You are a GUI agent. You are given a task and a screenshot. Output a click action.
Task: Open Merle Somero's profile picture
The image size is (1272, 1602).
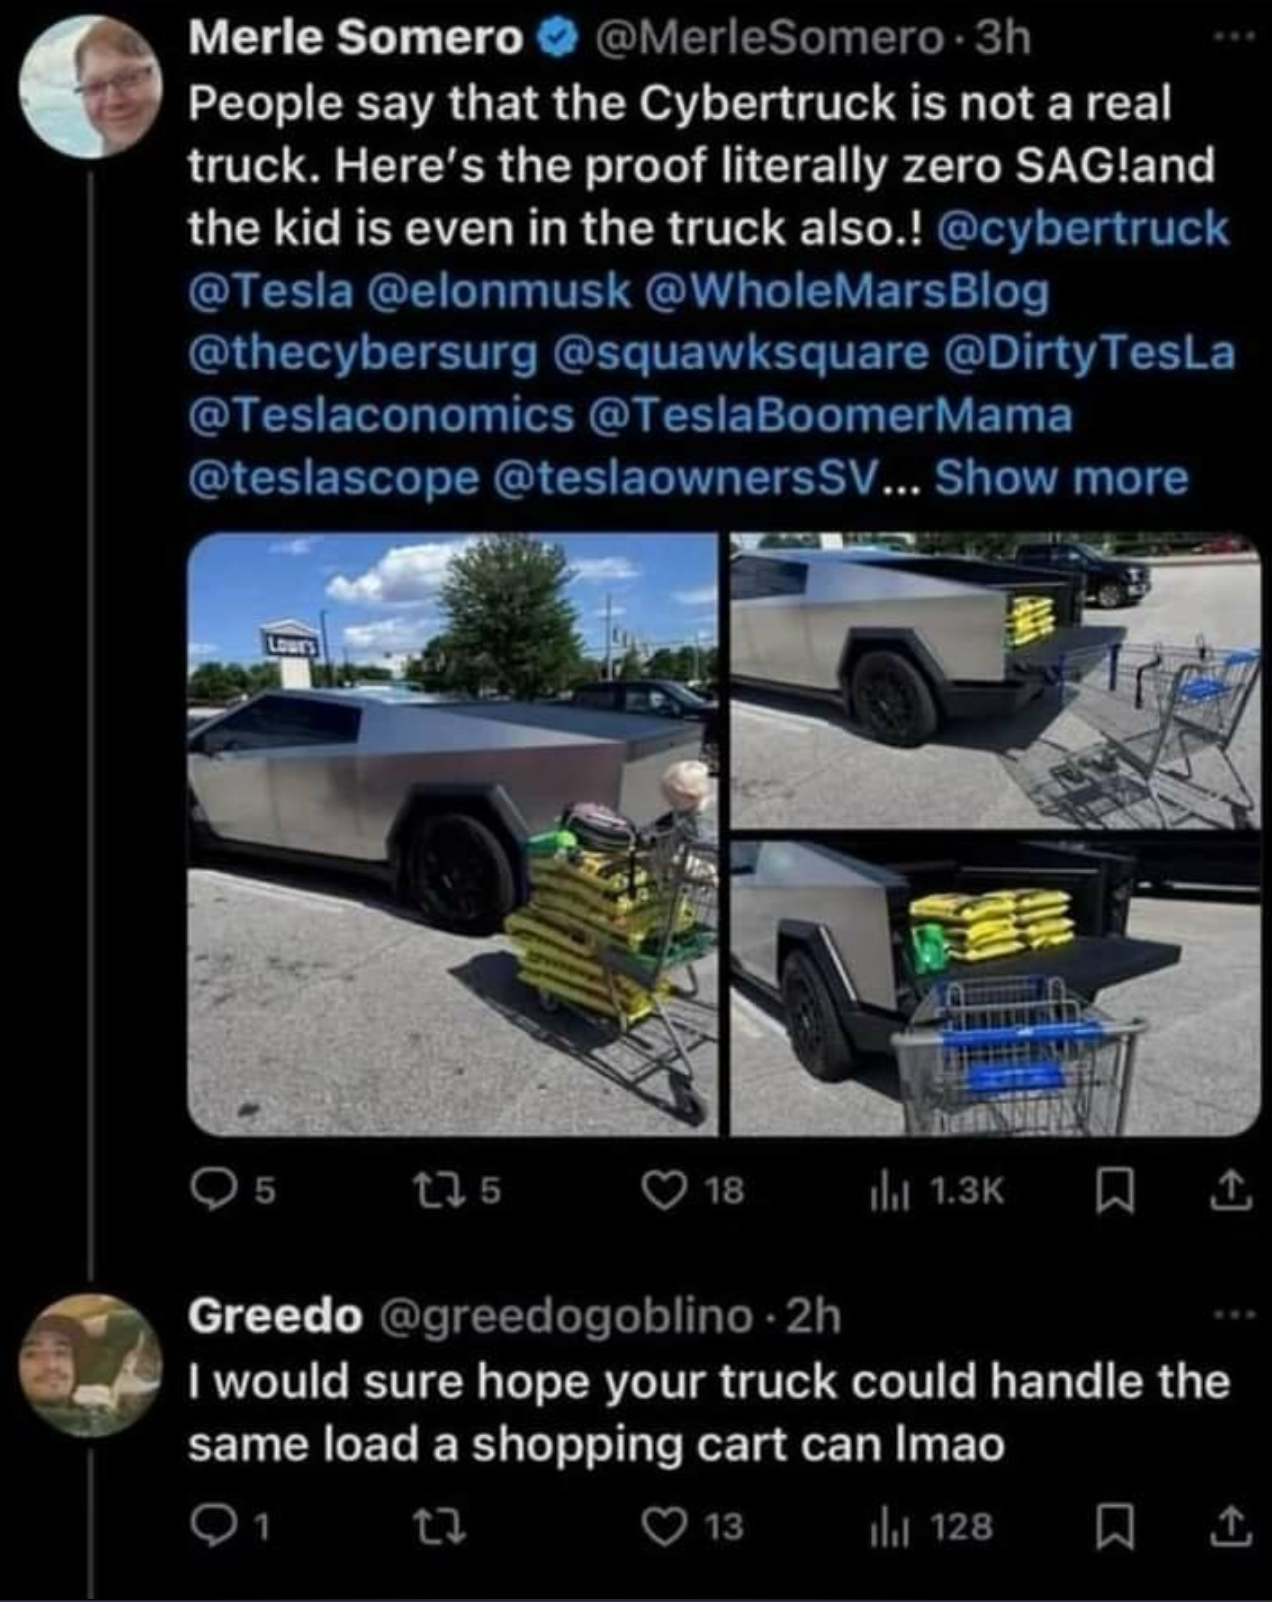tap(91, 88)
